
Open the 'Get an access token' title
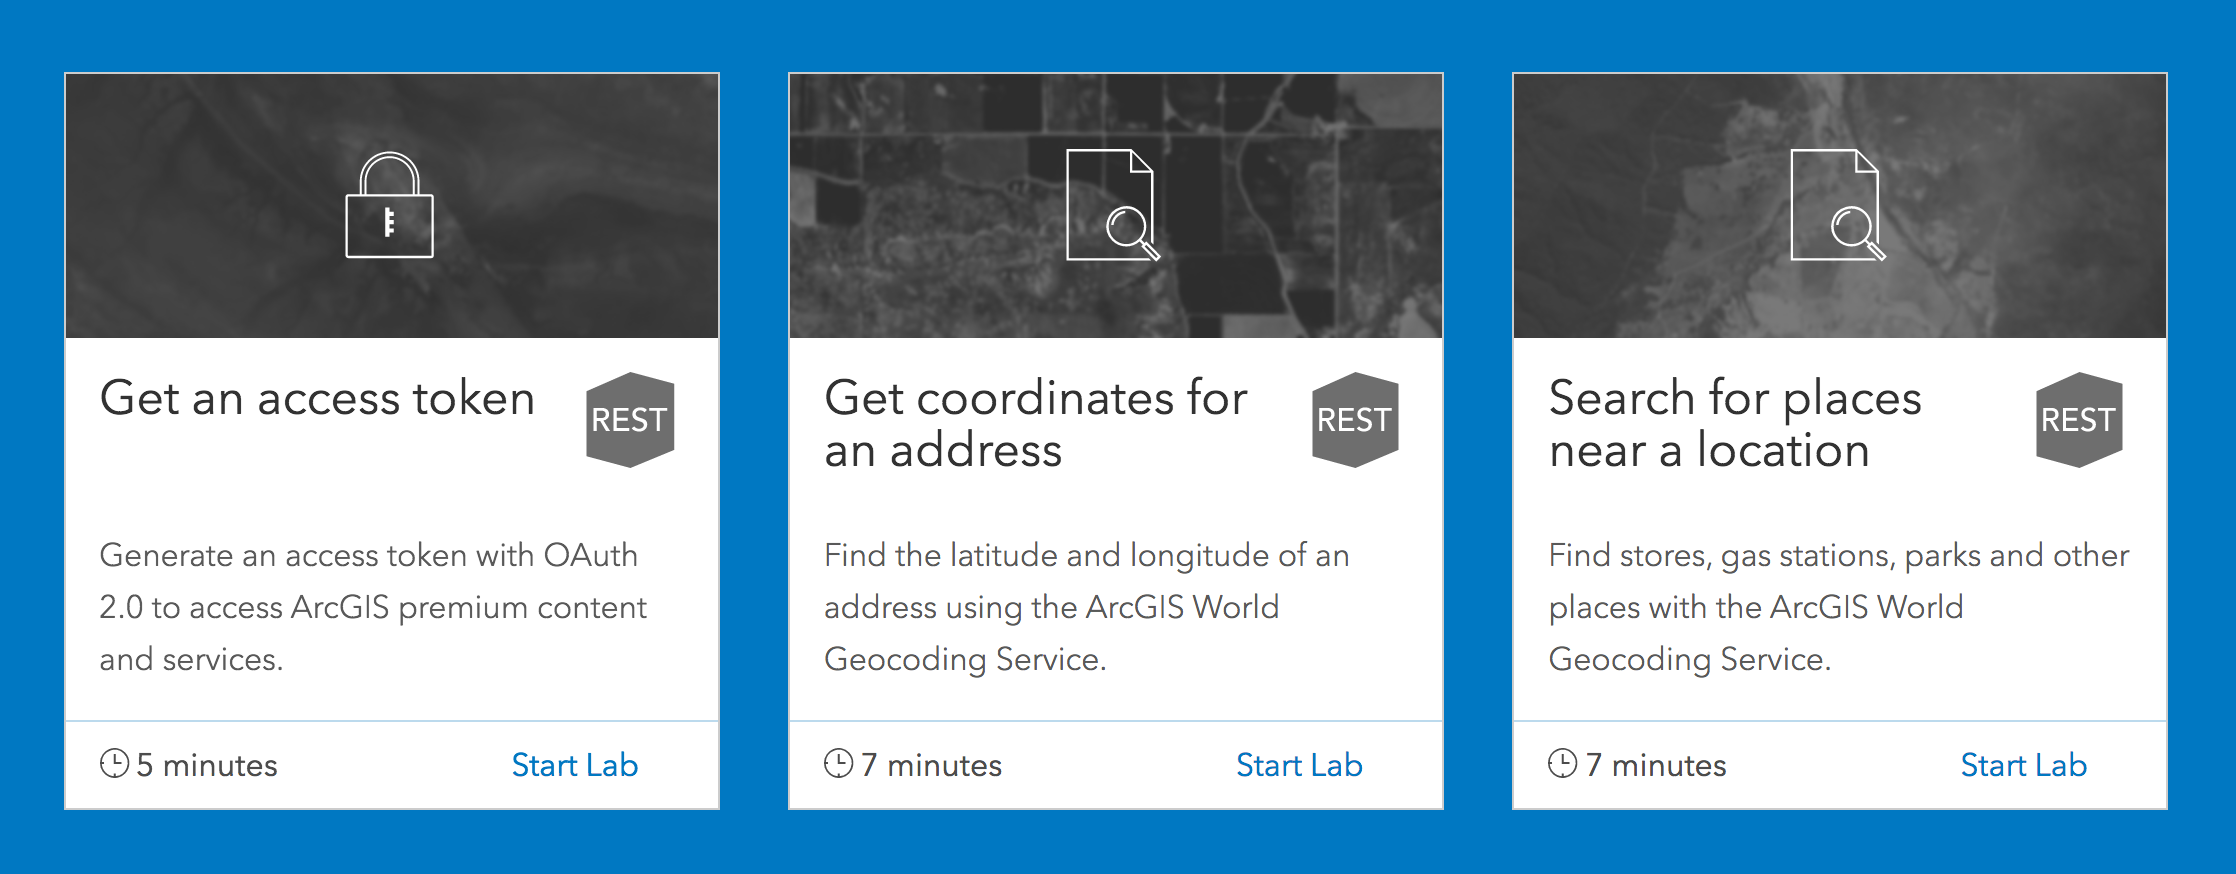pyautogui.click(x=317, y=399)
